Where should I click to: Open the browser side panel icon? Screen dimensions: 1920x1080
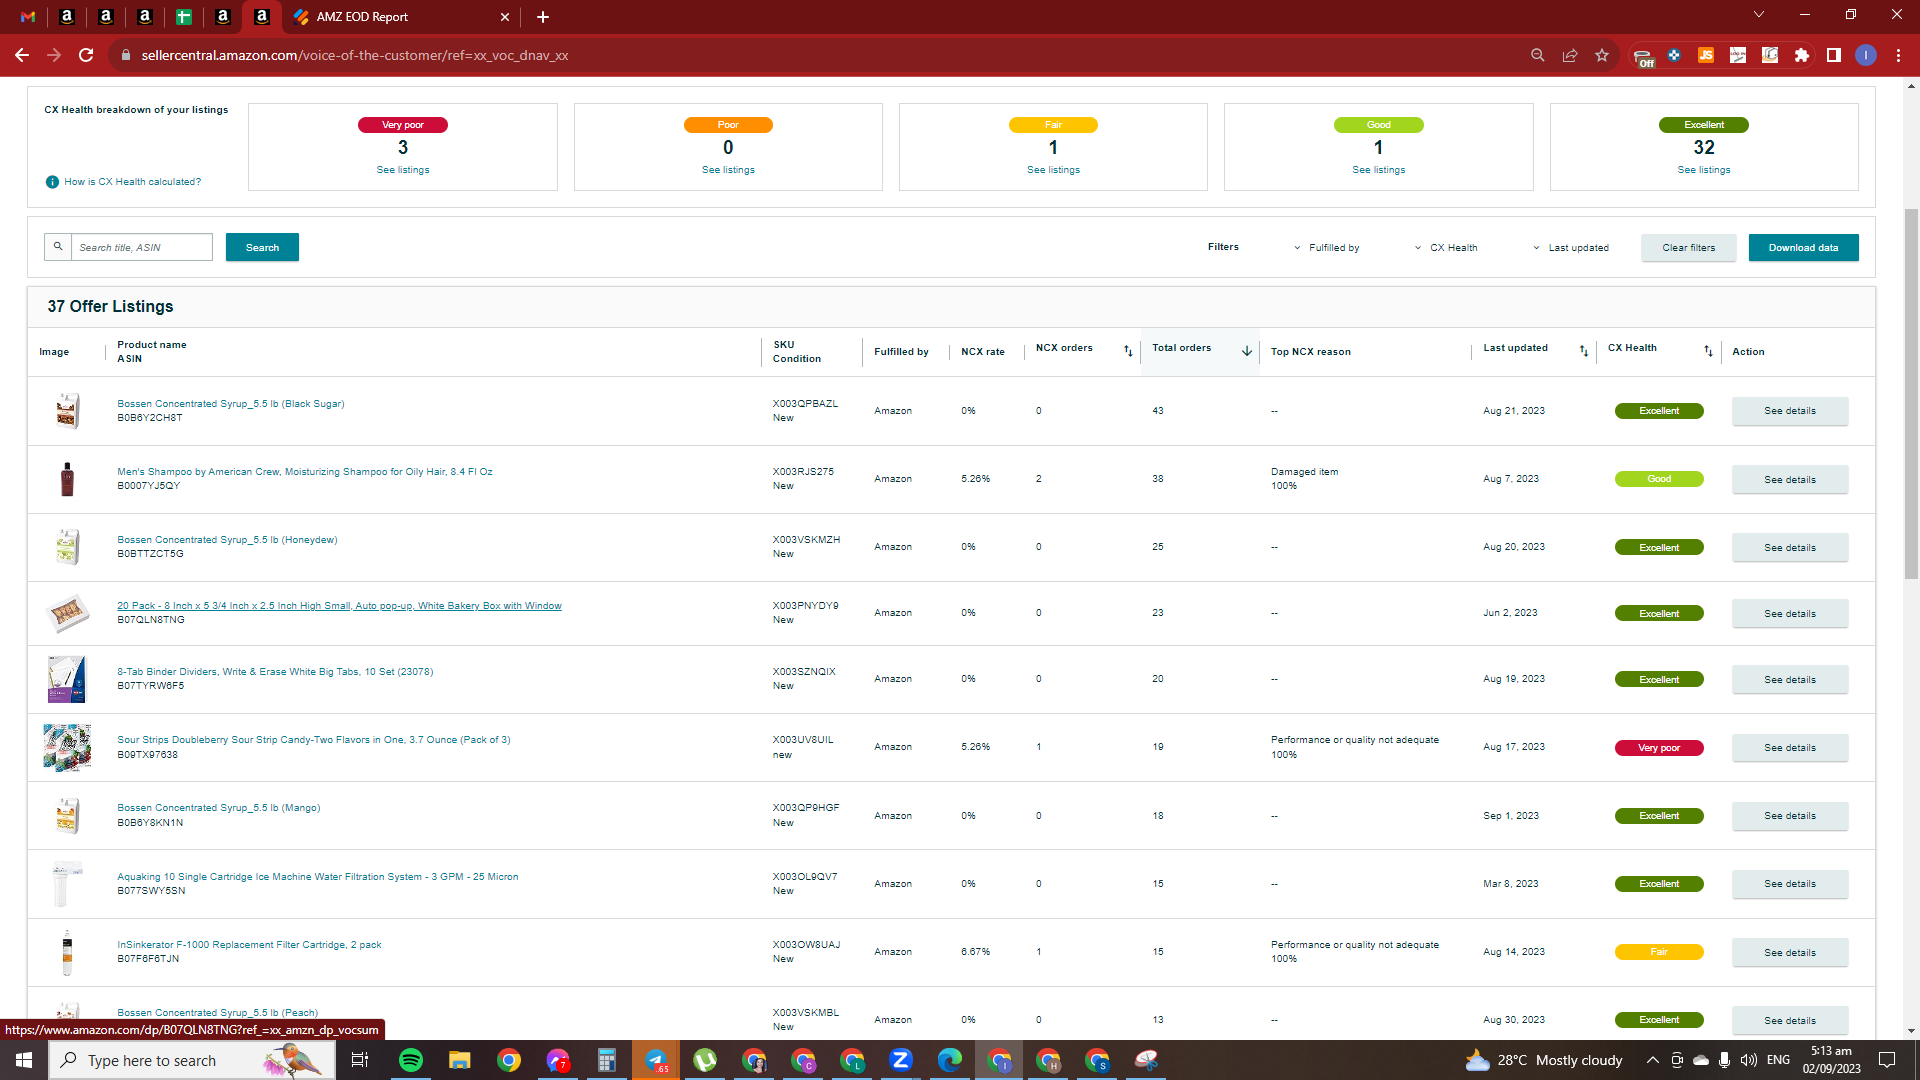pyautogui.click(x=1834, y=55)
